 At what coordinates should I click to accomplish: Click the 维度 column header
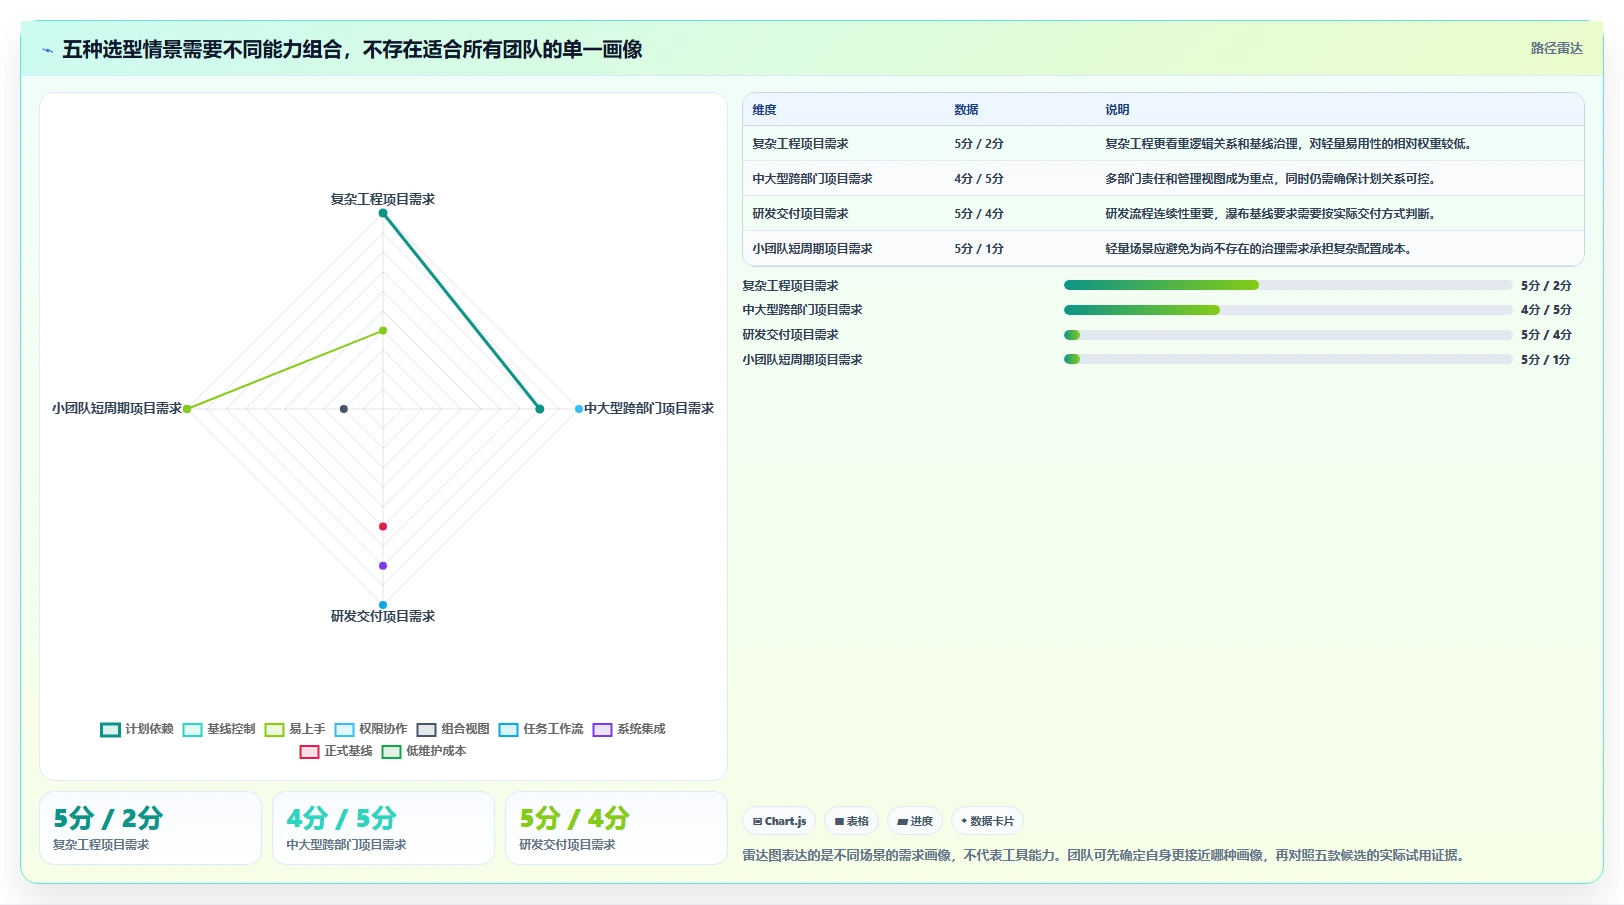pyautogui.click(x=764, y=110)
